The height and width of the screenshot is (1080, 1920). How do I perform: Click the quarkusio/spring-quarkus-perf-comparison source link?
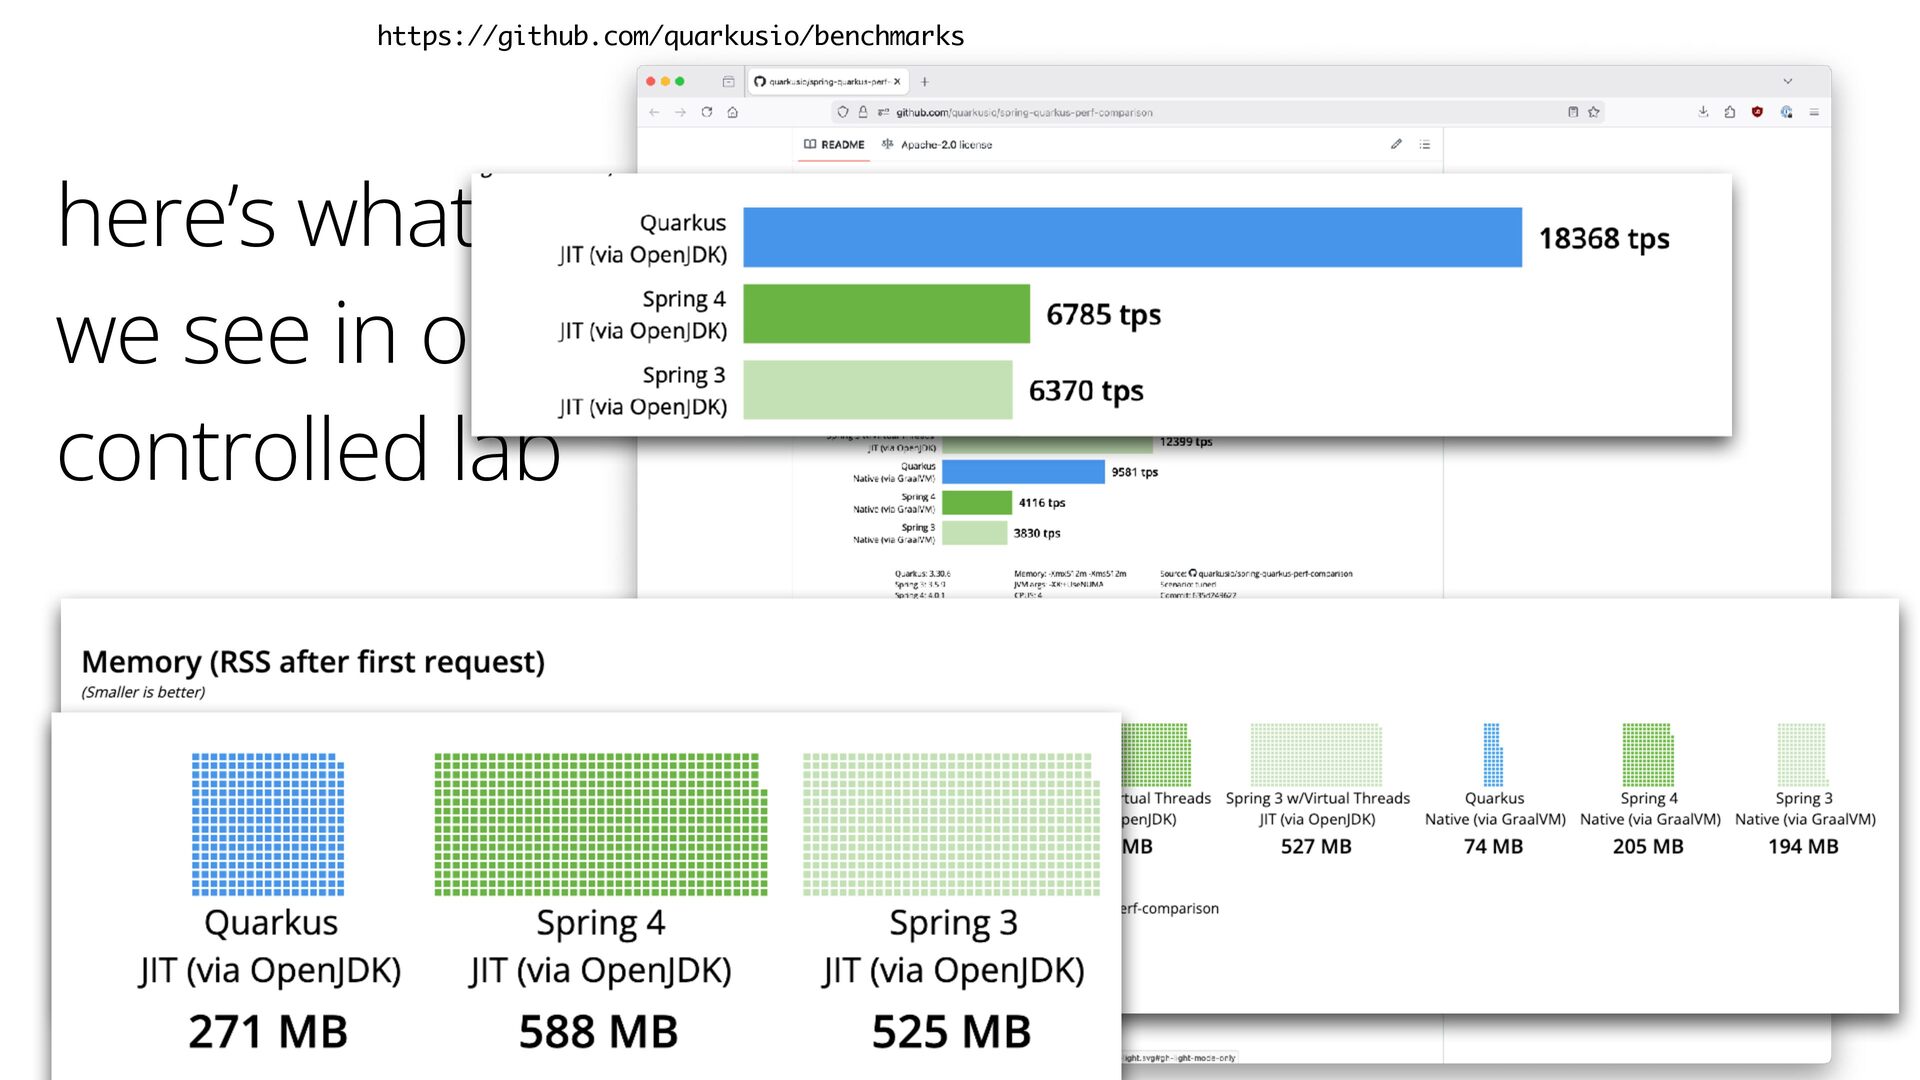(x=1274, y=574)
